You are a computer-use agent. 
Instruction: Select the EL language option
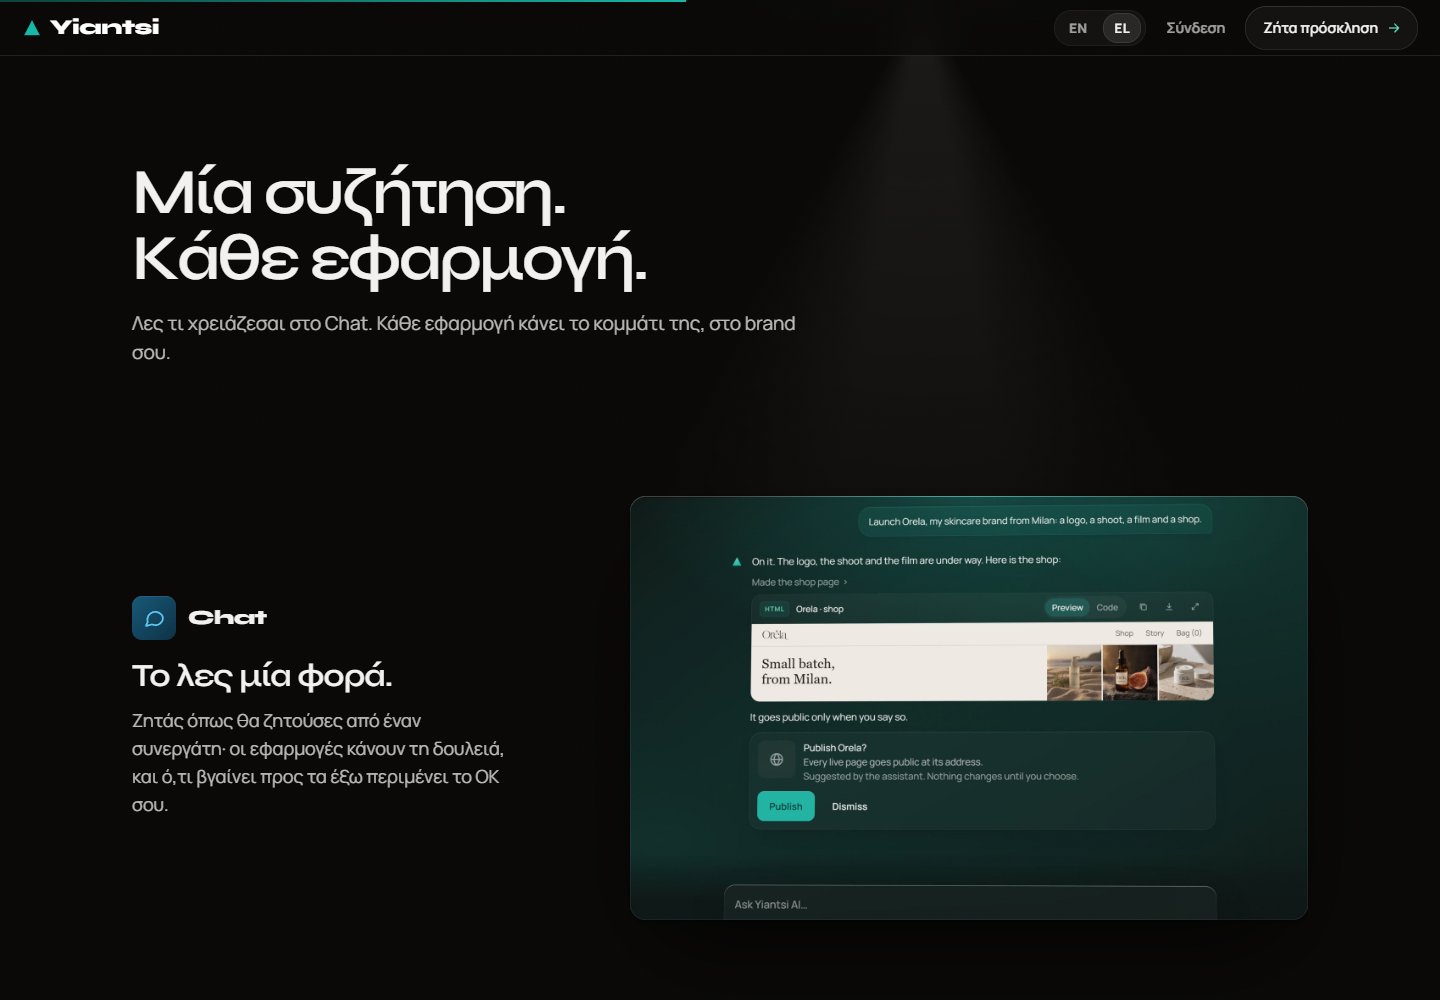pyautogui.click(x=1122, y=28)
